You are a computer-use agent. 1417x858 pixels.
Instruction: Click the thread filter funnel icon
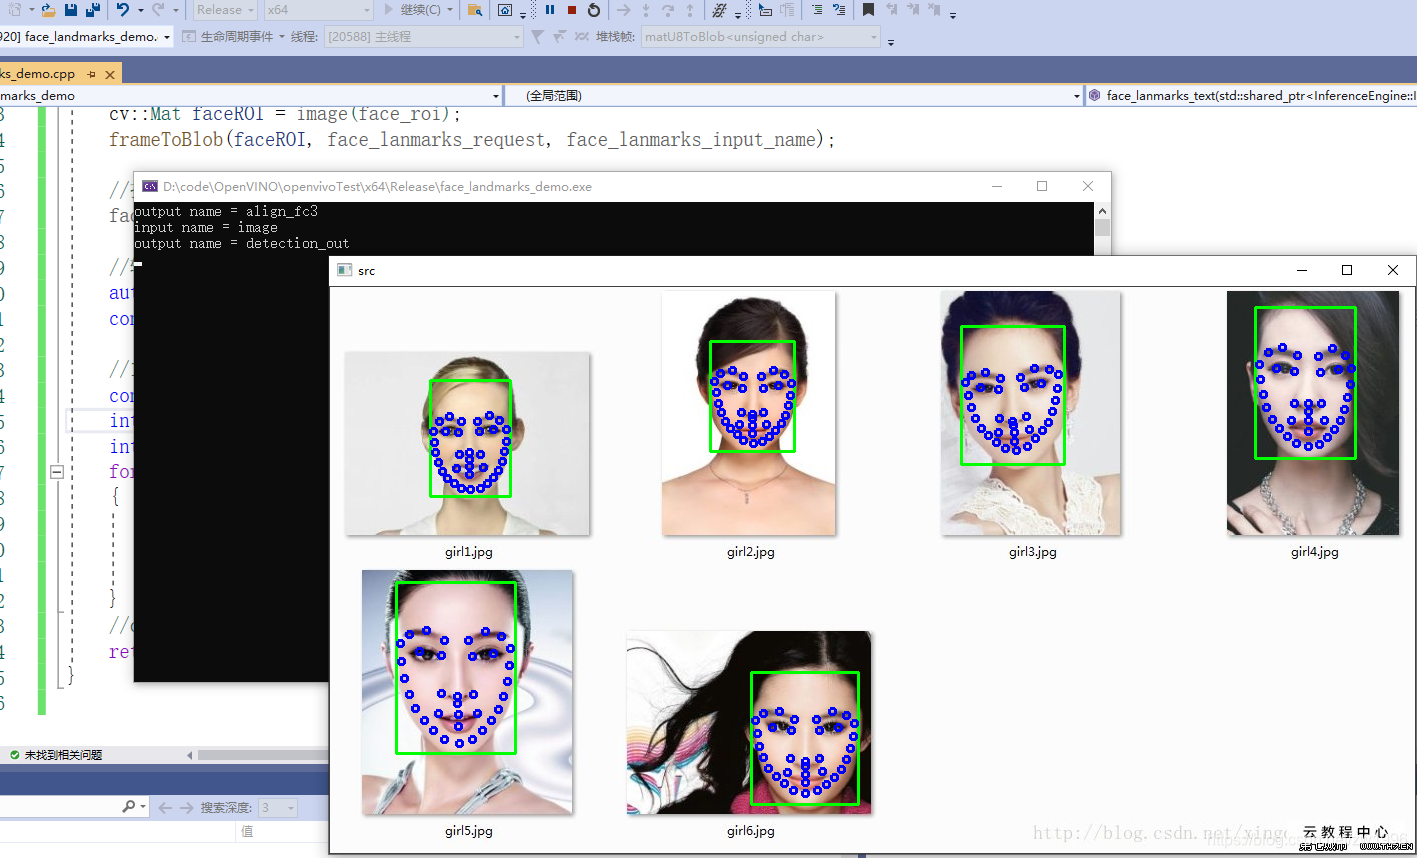click(537, 37)
